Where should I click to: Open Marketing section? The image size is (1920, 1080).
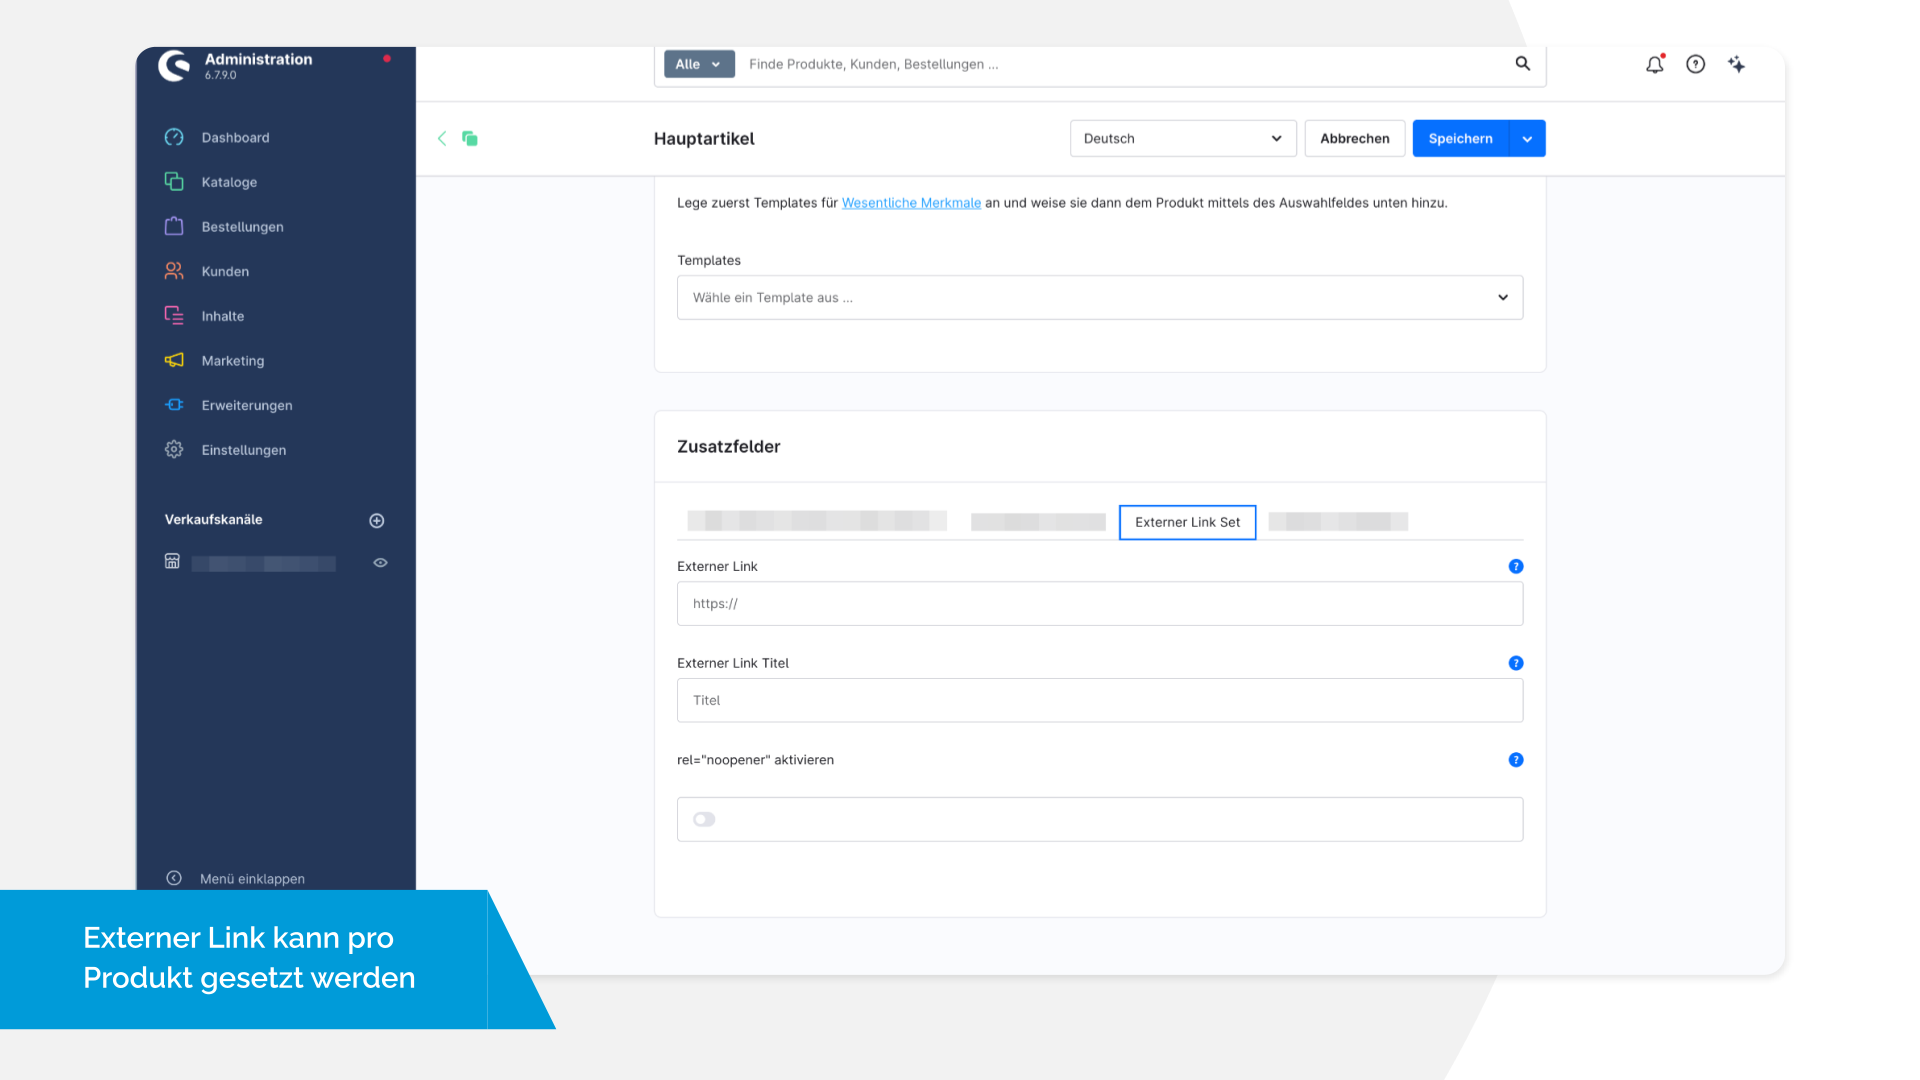[233, 361]
